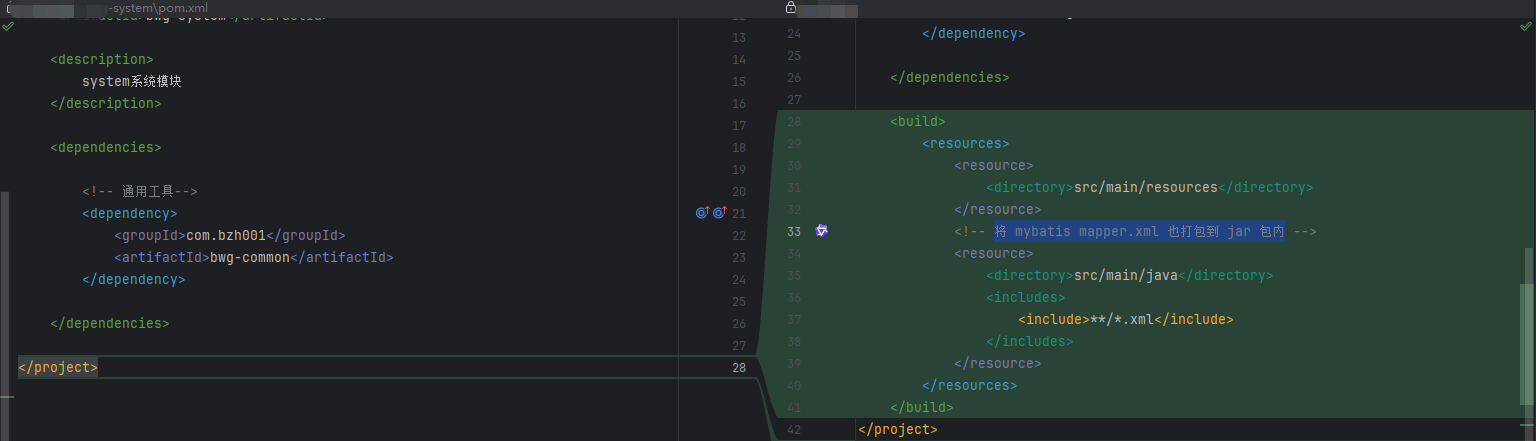Screen dimensions: 1536x441
Task: Click the opening <includes> tag
Action: coord(1026,297)
